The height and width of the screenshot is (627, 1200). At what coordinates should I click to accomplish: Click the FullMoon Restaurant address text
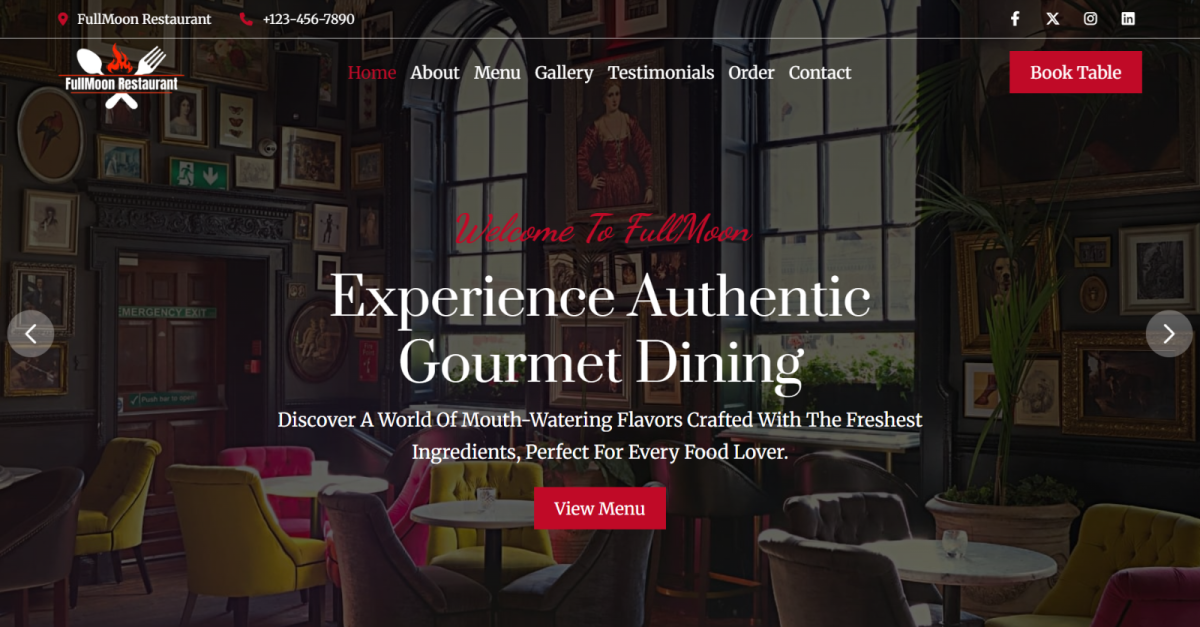tap(144, 19)
